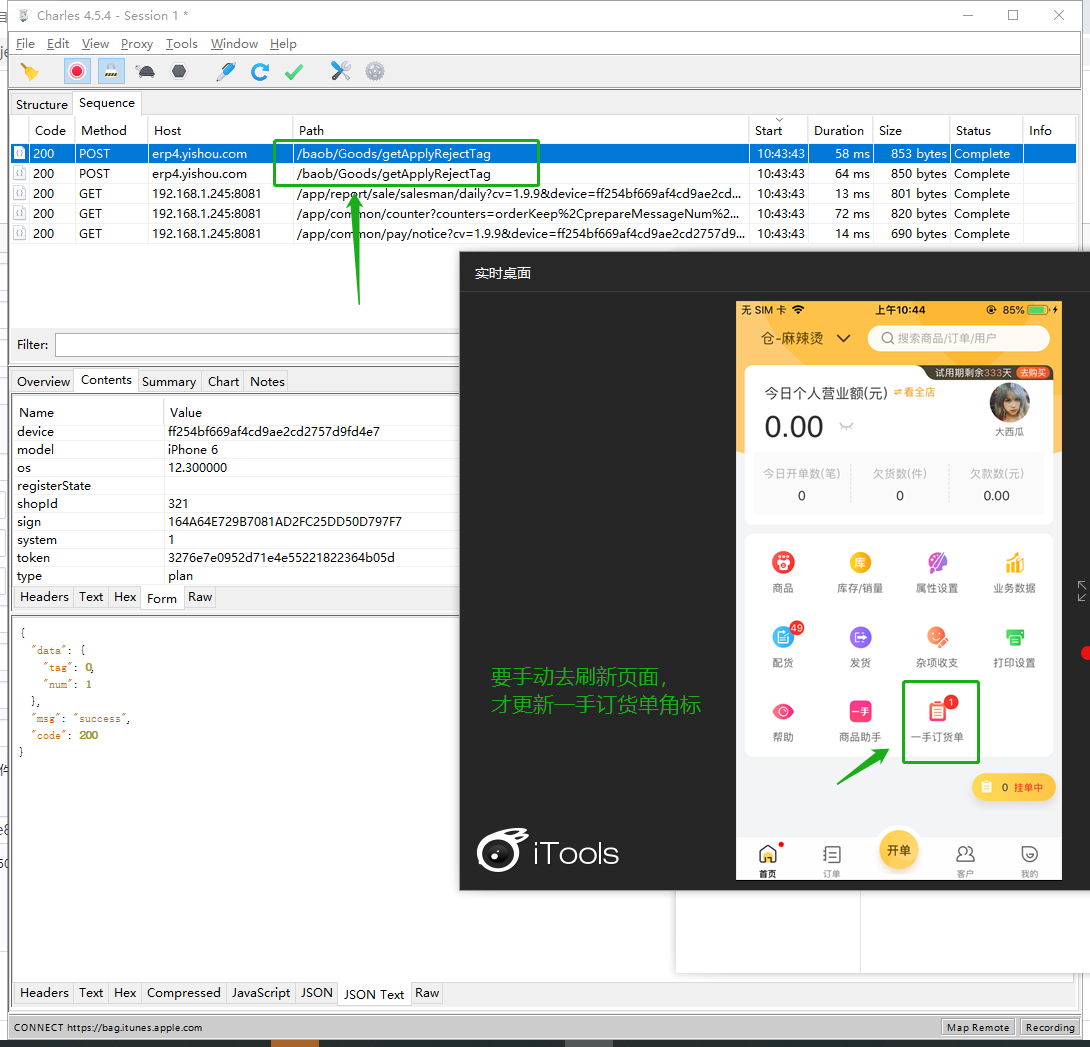This screenshot has height=1047, width=1090.
Task: Open the Help menu
Action: click(283, 44)
